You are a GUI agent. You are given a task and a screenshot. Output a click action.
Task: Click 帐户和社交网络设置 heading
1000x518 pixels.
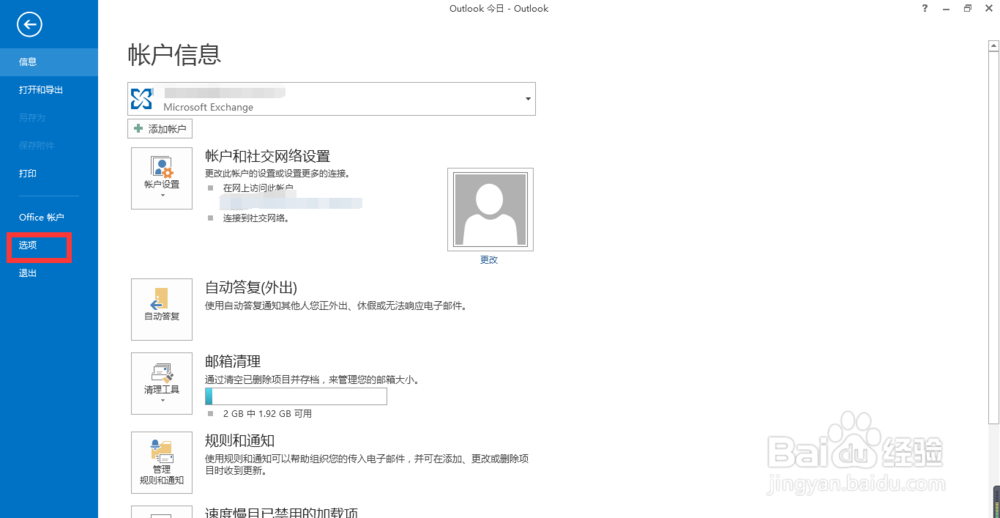coord(268,157)
